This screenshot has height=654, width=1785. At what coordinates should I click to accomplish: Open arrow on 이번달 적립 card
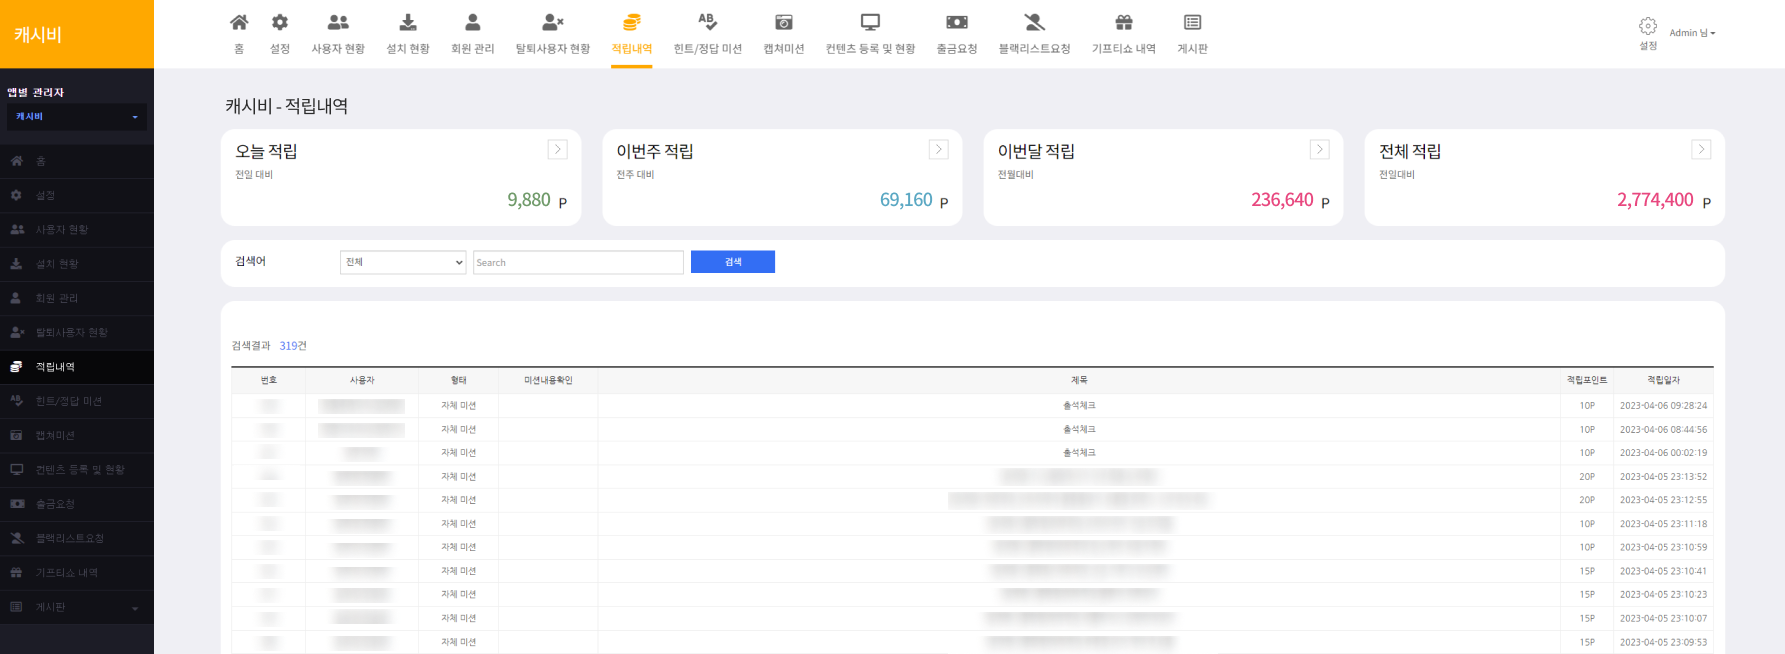pyautogui.click(x=1320, y=149)
